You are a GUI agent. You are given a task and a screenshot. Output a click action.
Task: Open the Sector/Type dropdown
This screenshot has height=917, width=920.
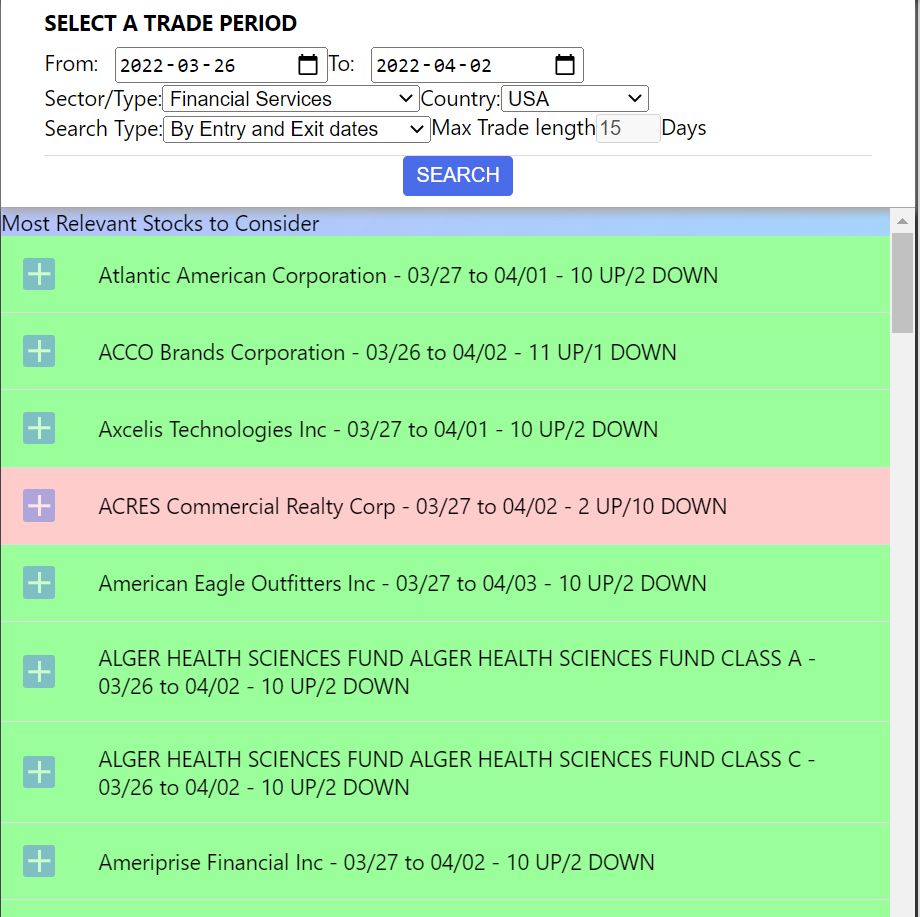tap(290, 99)
